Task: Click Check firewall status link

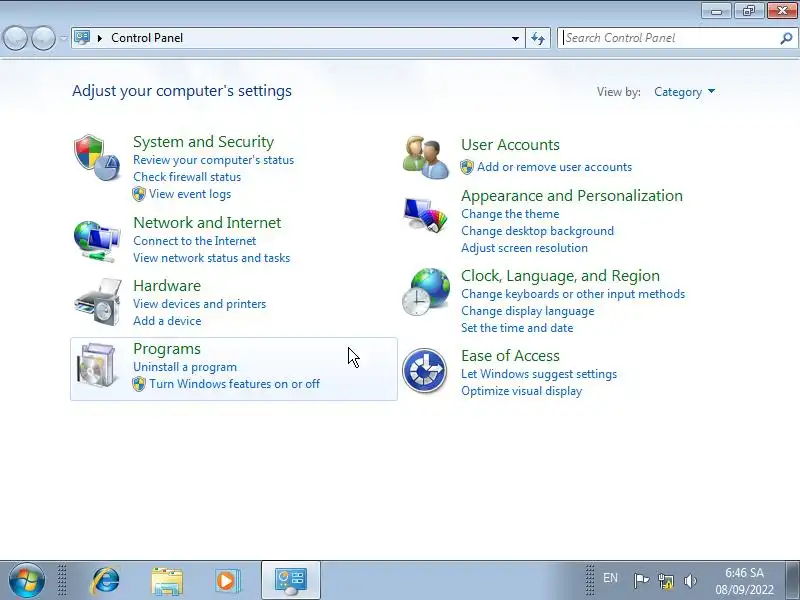Action: [187, 177]
